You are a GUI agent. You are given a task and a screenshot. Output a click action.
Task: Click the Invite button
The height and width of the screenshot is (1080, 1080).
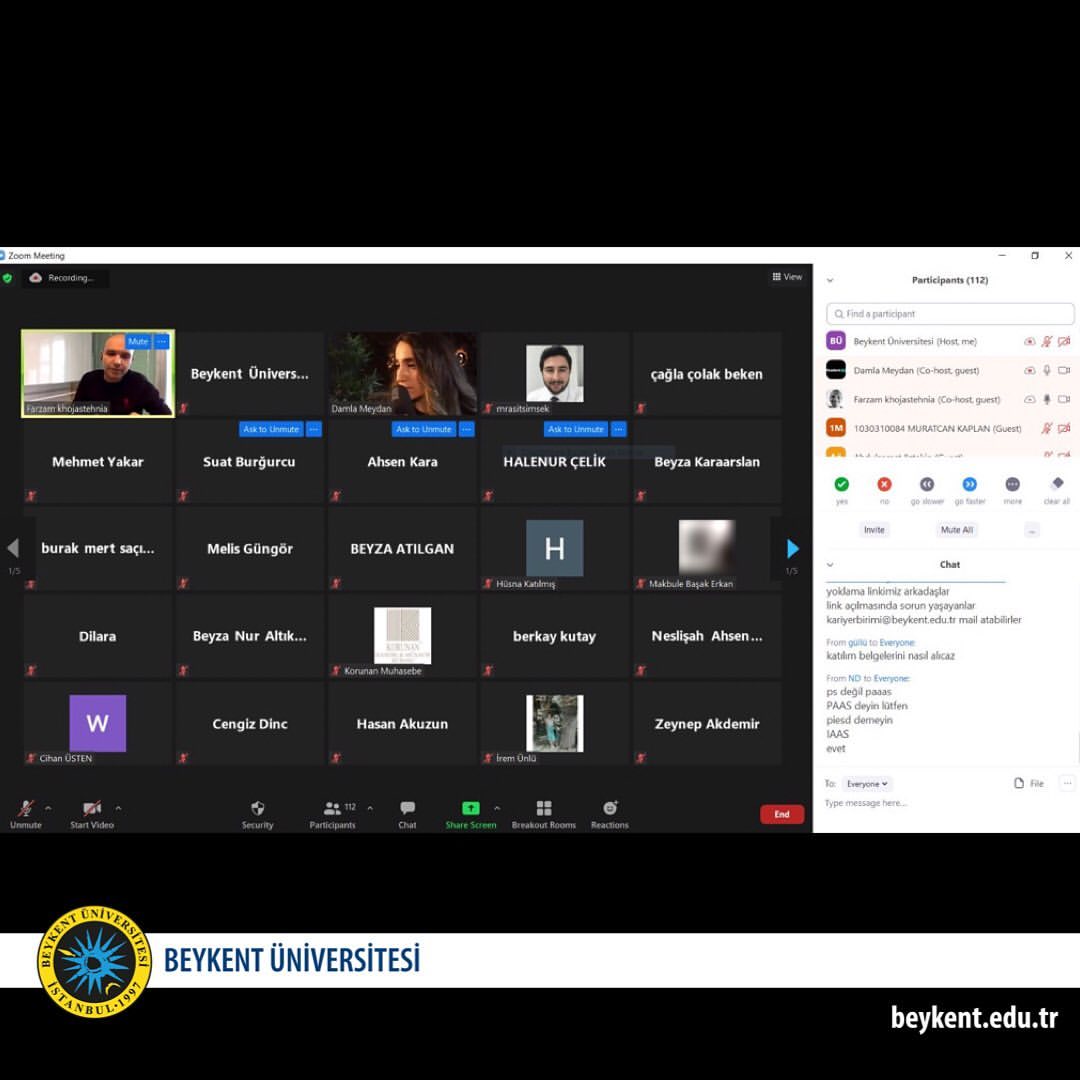[x=874, y=530]
